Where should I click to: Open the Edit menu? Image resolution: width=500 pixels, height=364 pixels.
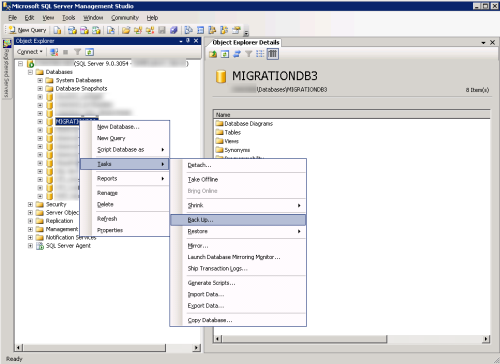coord(29,18)
